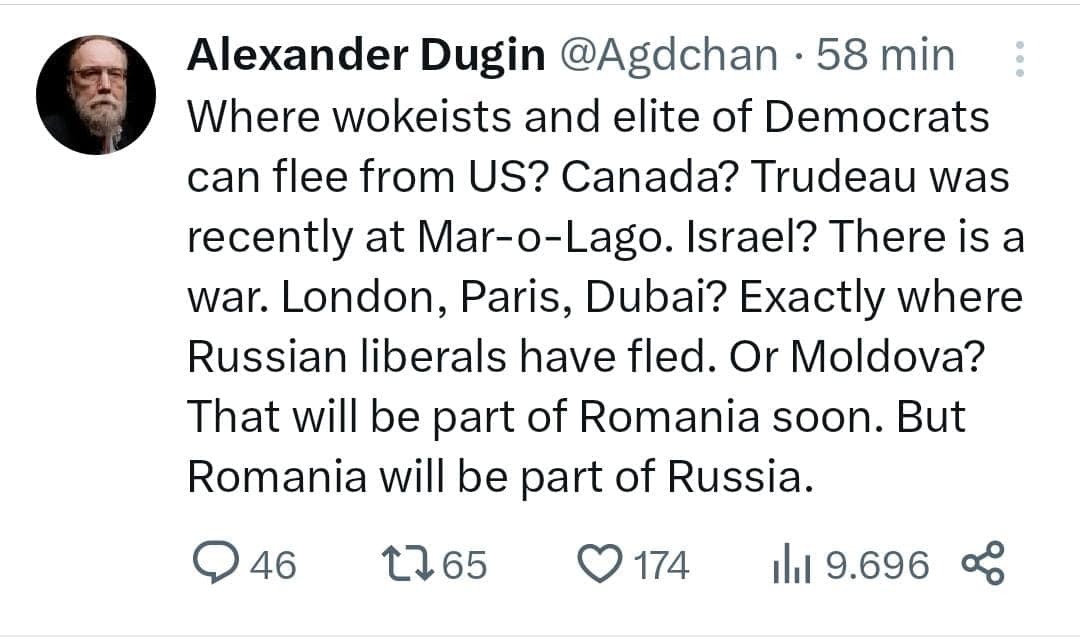Click the 58 min timestamp
This screenshot has width=1080, height=644.
pyautogui.click(x=886, y=55)
